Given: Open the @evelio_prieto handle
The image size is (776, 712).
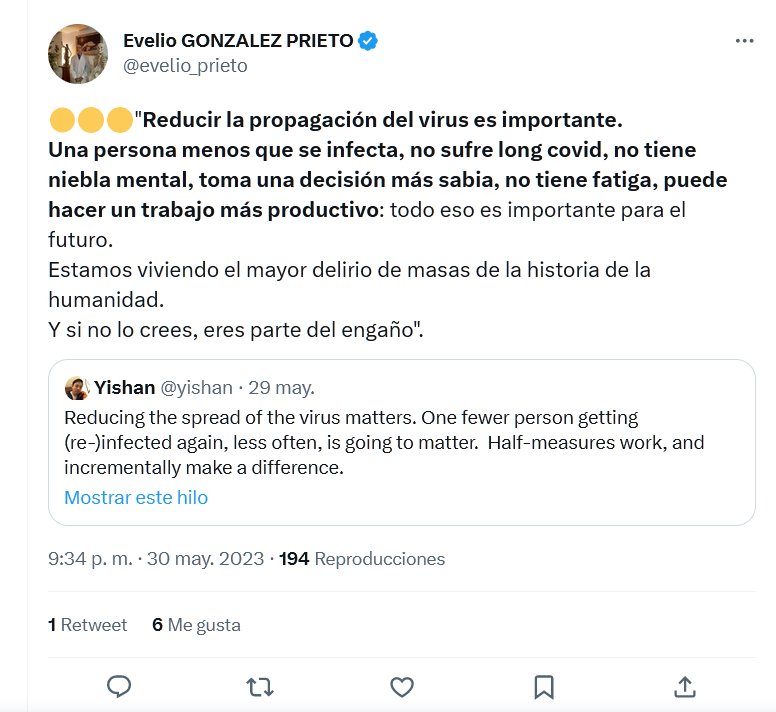Looking at the screenshot, I should tap(185, 66).
